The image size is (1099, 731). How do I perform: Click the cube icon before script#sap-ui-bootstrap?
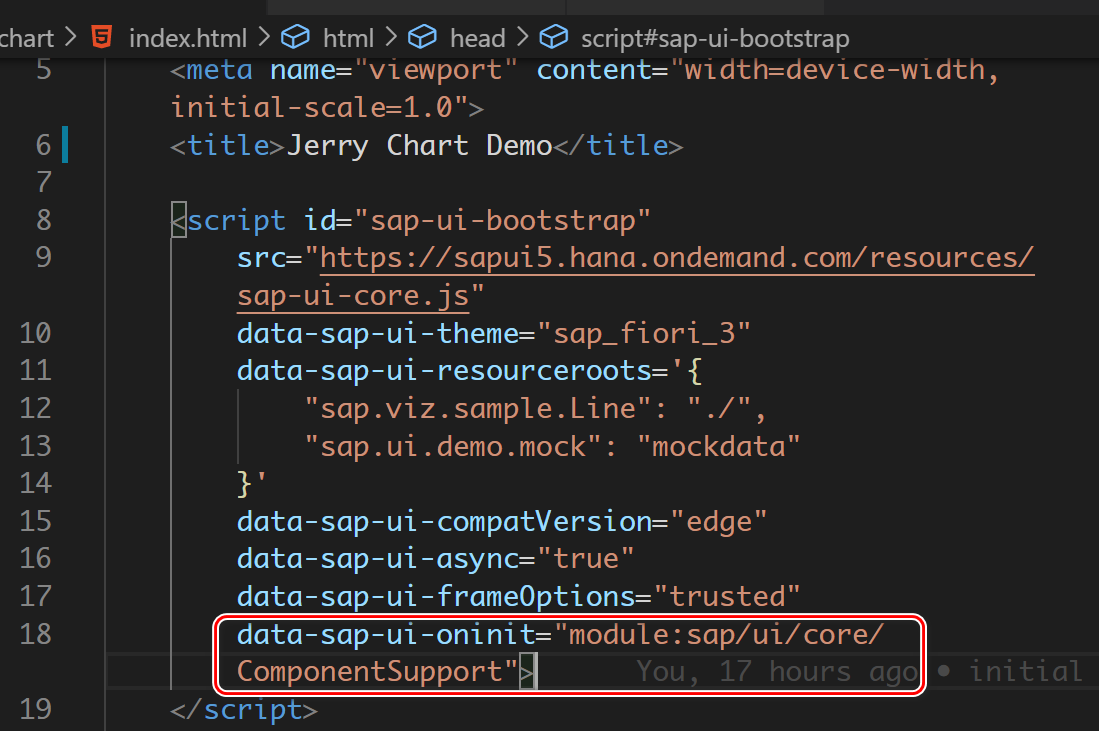pos(554,36)
